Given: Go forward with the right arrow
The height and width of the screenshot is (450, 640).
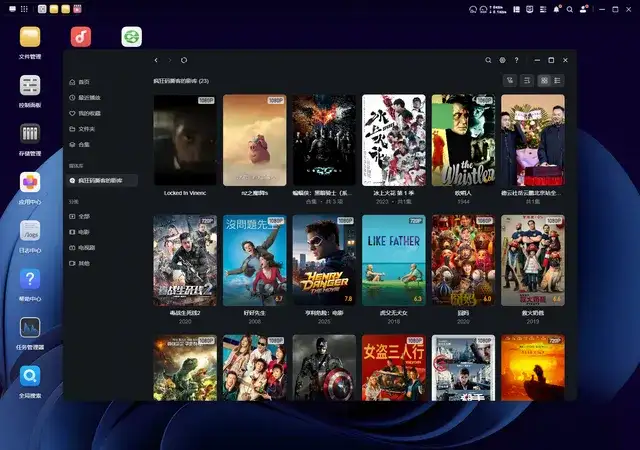Looking at the screenshot, I should (170, 60).
